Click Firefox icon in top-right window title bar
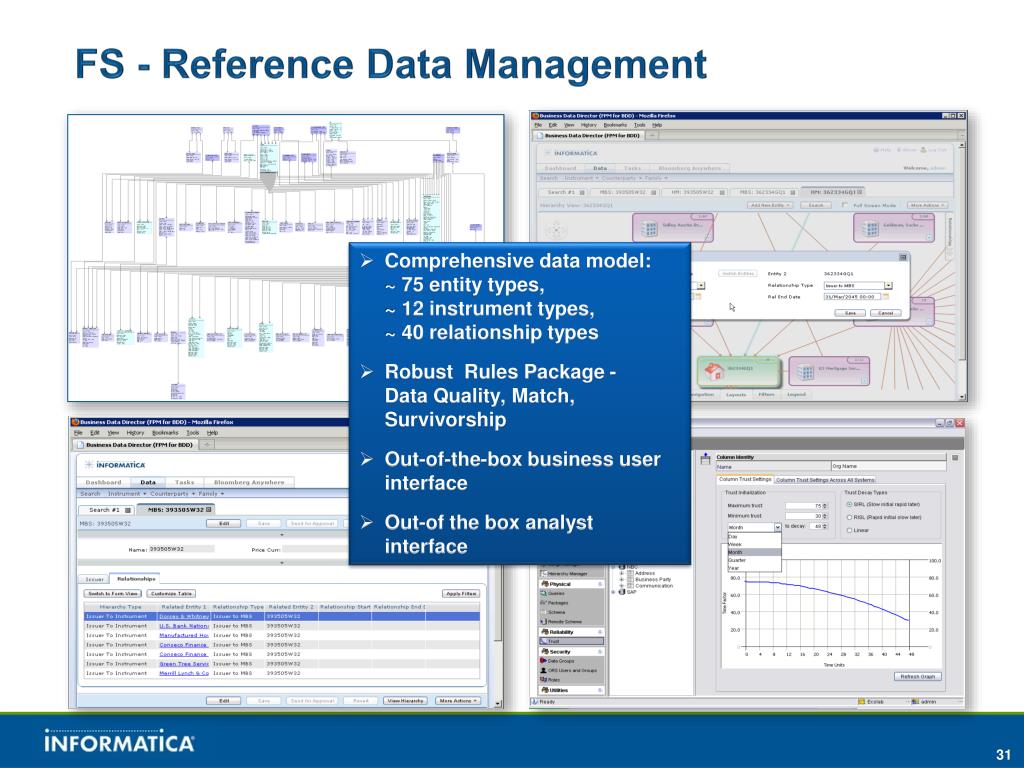The image size is (1024, 768). click(535, 116)
